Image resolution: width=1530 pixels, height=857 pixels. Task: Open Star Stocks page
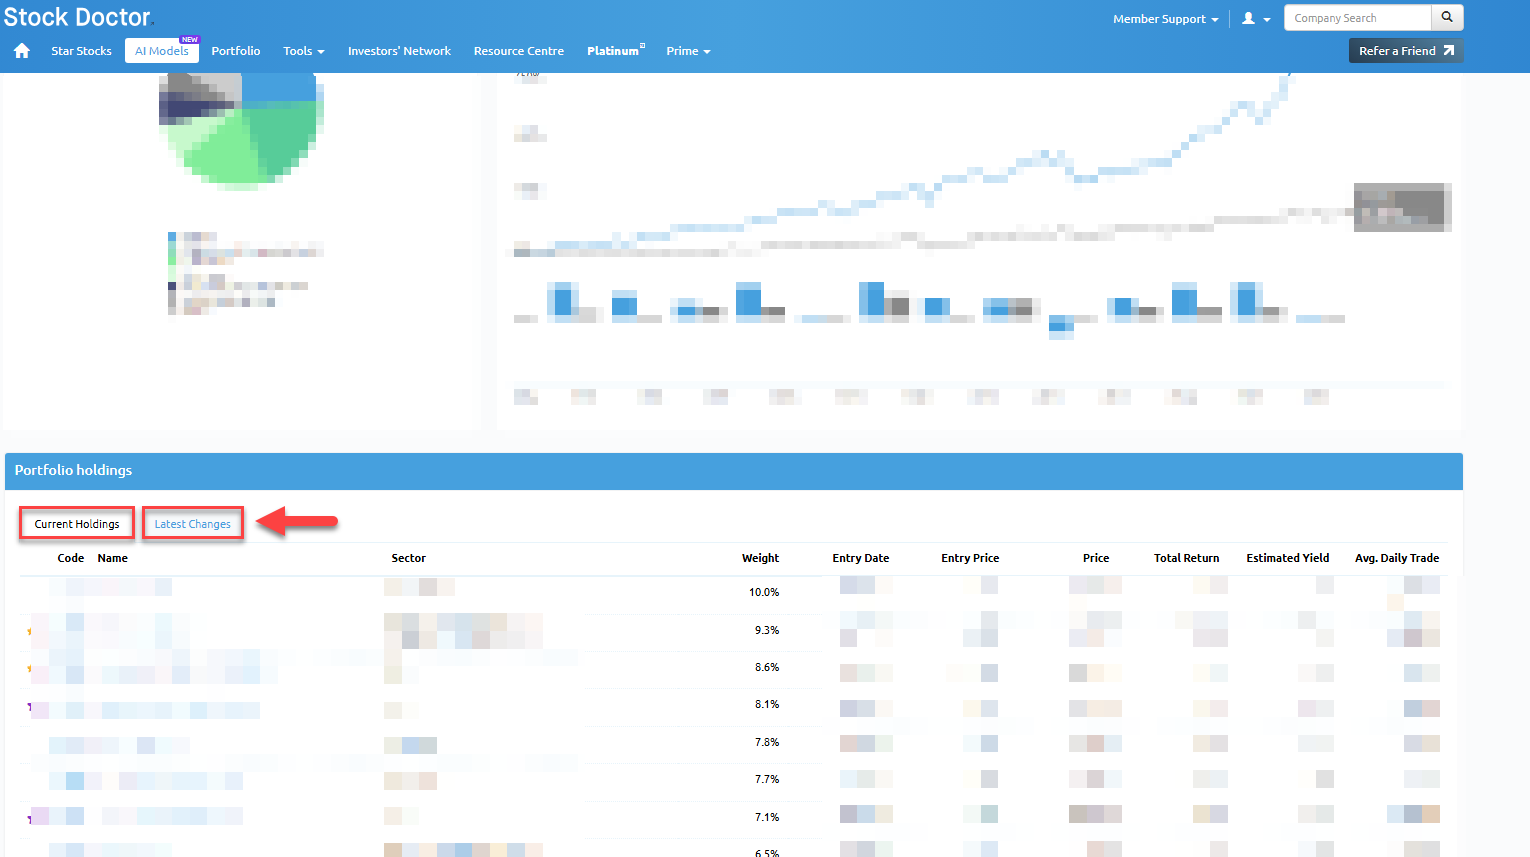[81, 51]
